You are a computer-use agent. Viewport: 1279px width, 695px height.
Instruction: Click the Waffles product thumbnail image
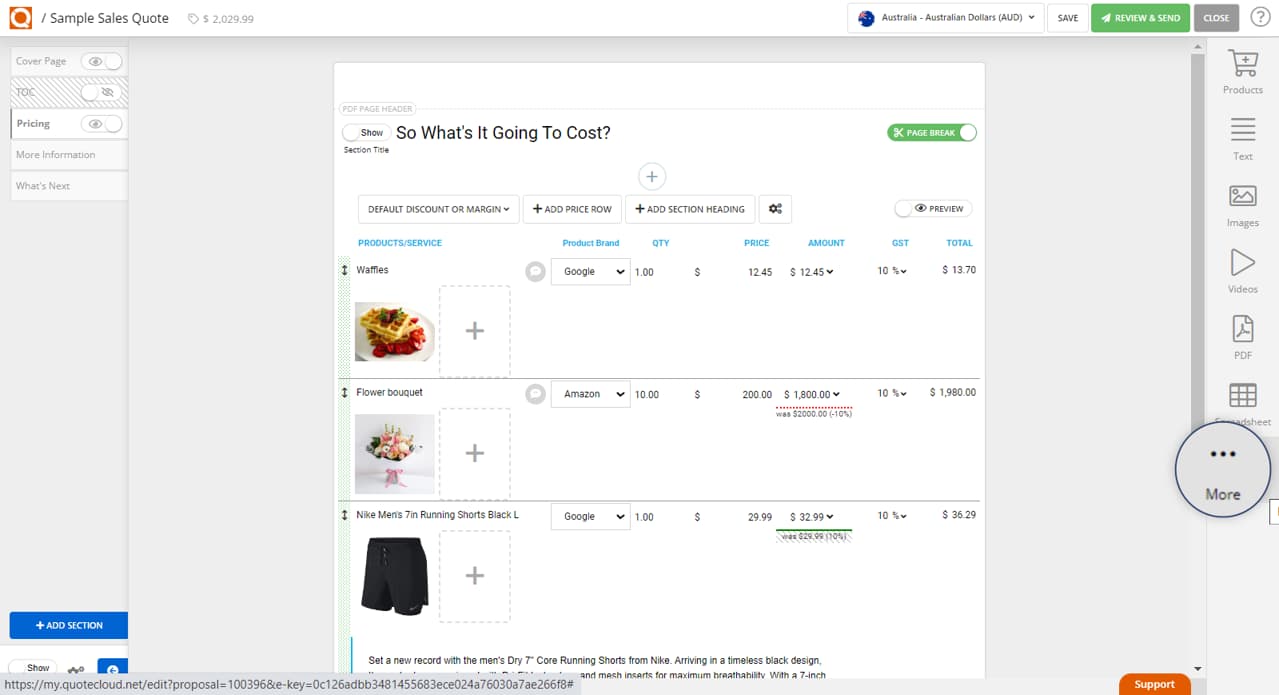394,331
